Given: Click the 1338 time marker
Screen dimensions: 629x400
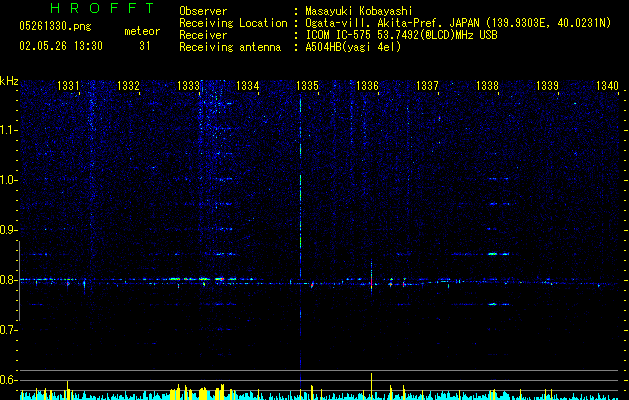Looking at the screenshot, I should [487, 86].
